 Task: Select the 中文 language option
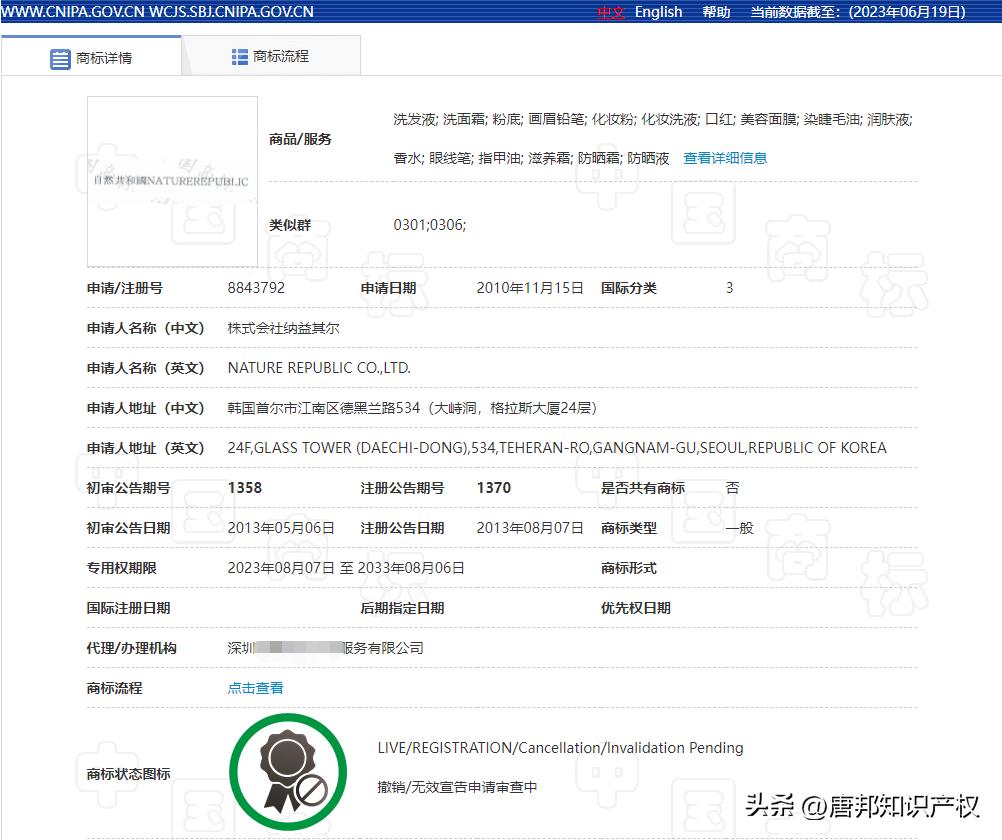click(611, 12)
